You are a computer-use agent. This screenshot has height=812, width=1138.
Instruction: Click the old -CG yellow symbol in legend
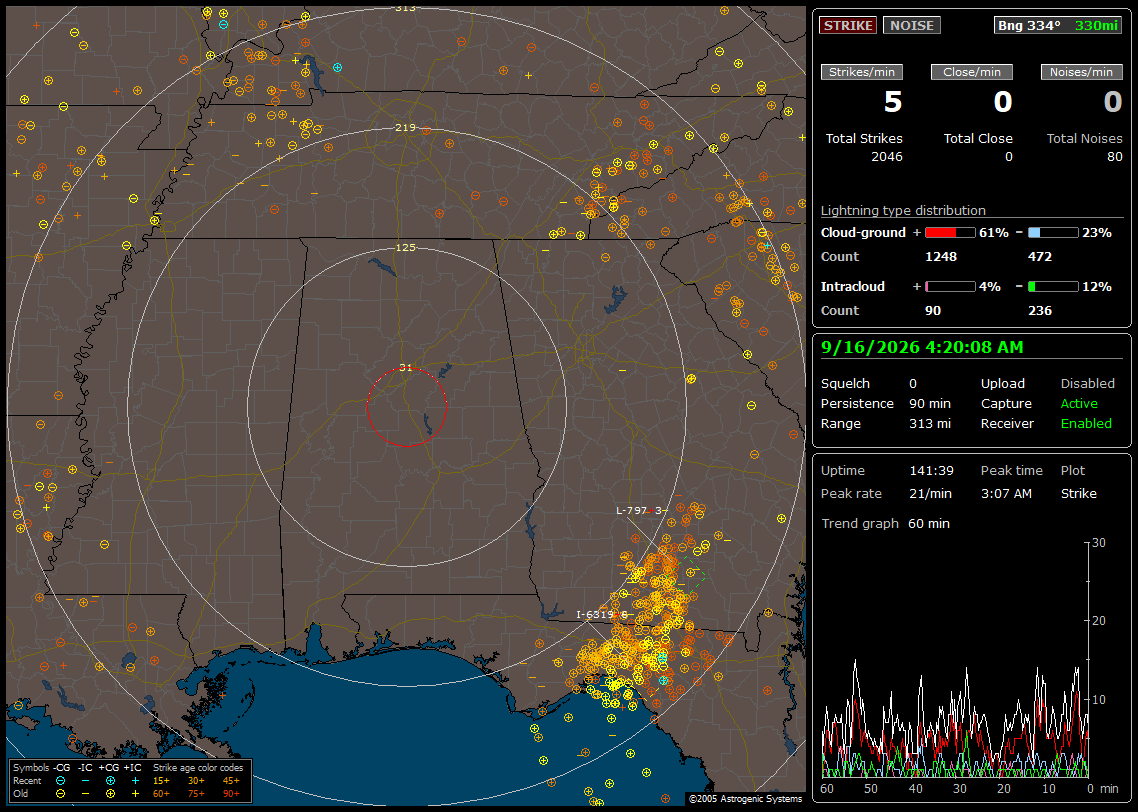61,794
